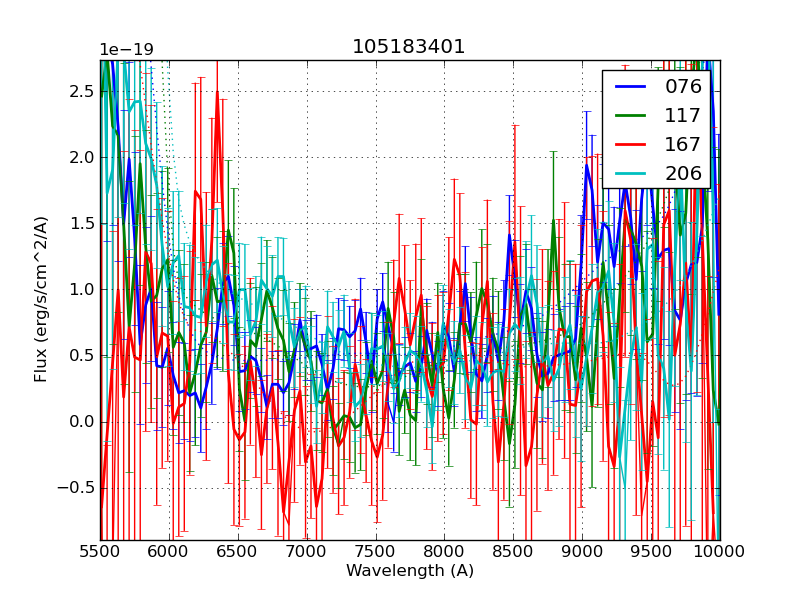Click the 0.0 y-axis tick label
Screen dimensions: 800x600
pos(82,422)
